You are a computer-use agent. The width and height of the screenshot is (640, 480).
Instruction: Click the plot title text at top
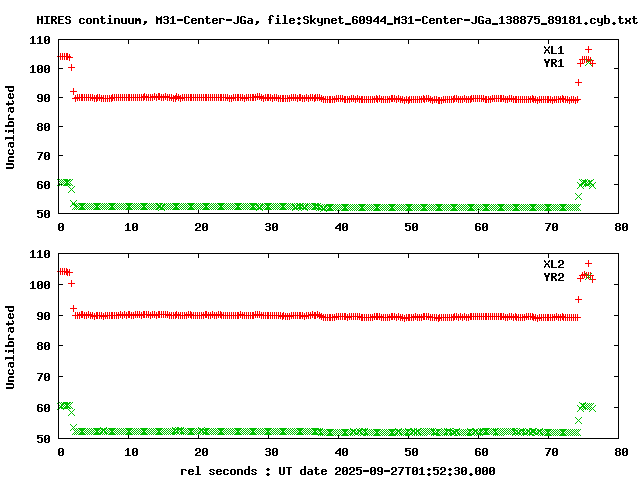point(337,20)
